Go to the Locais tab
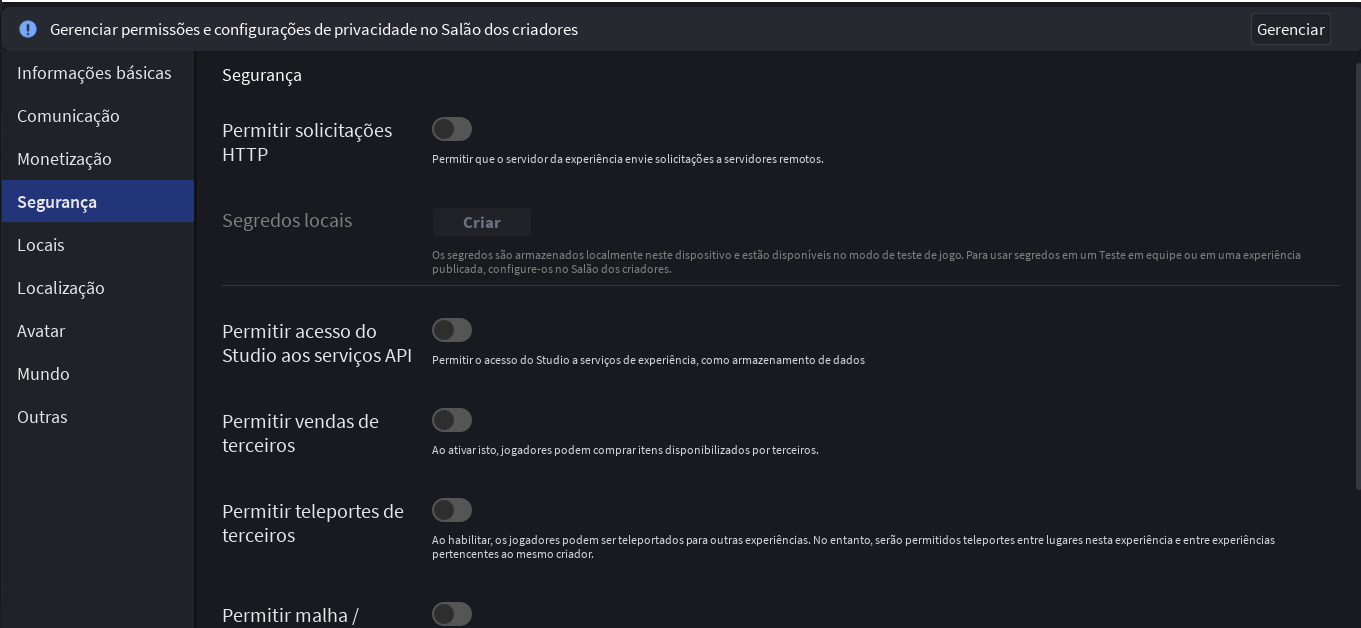This screenshot has width=1361, height=628. [x=41, y=245]
